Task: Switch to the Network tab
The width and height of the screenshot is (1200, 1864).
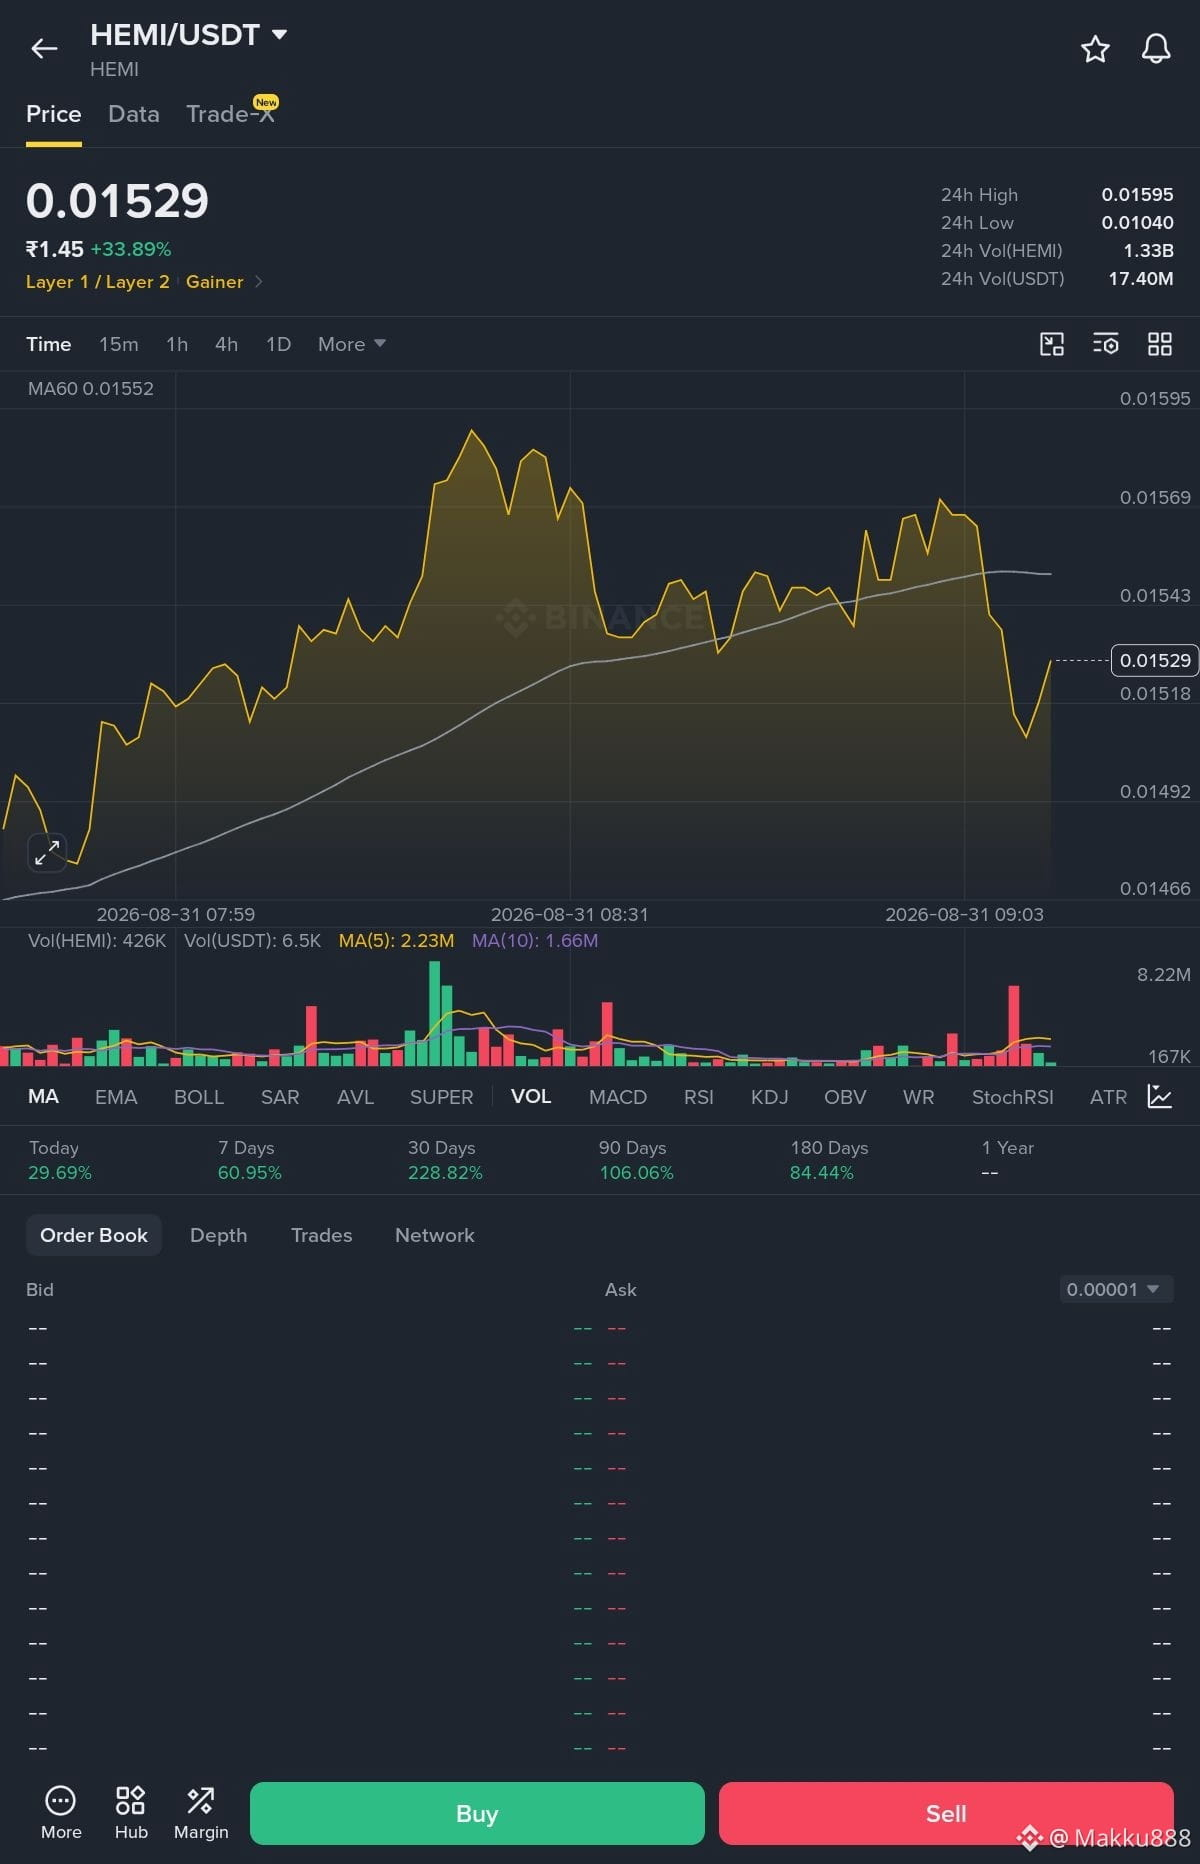Action: [x=435, y=1235]
